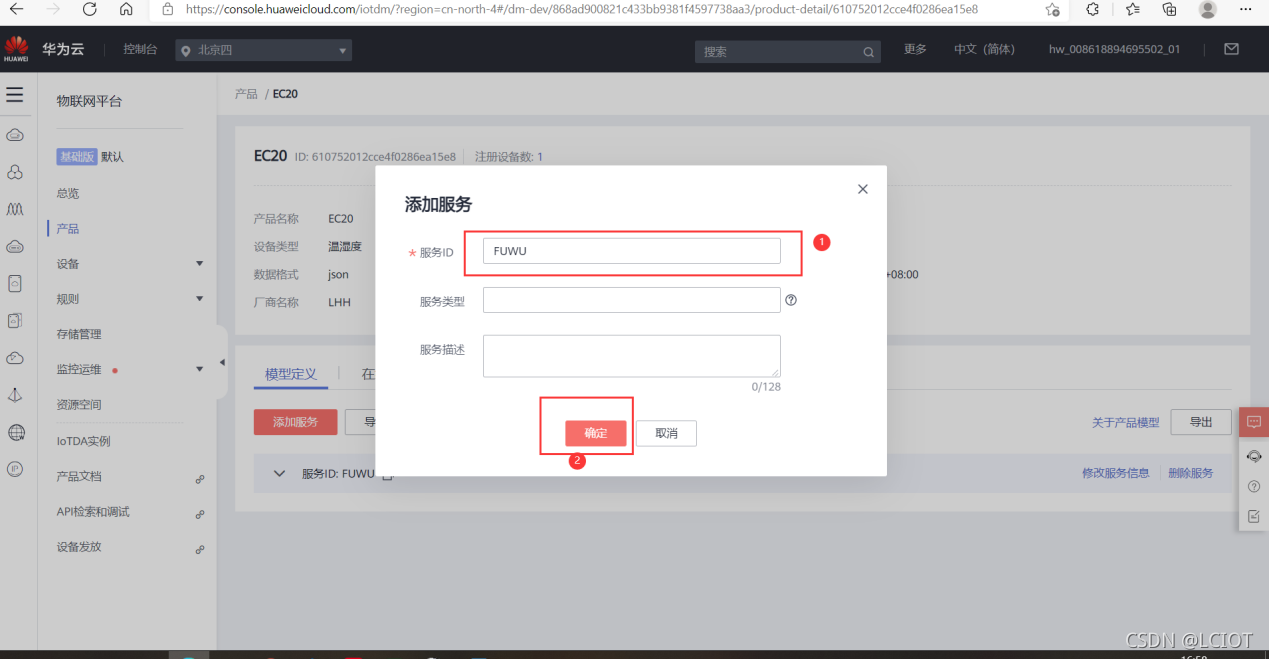Screen dimensions: 1269x659
Task: Click link icon next to 产品文档
Action: pyautogui.click(x=200, y=479)
